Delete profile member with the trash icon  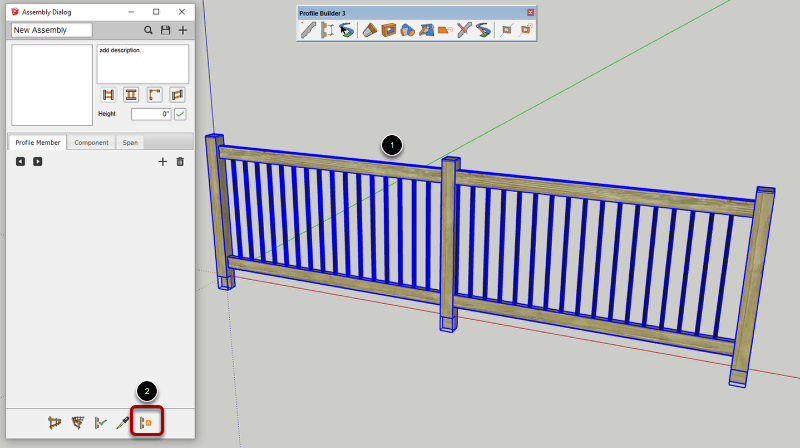click(180, 161)
